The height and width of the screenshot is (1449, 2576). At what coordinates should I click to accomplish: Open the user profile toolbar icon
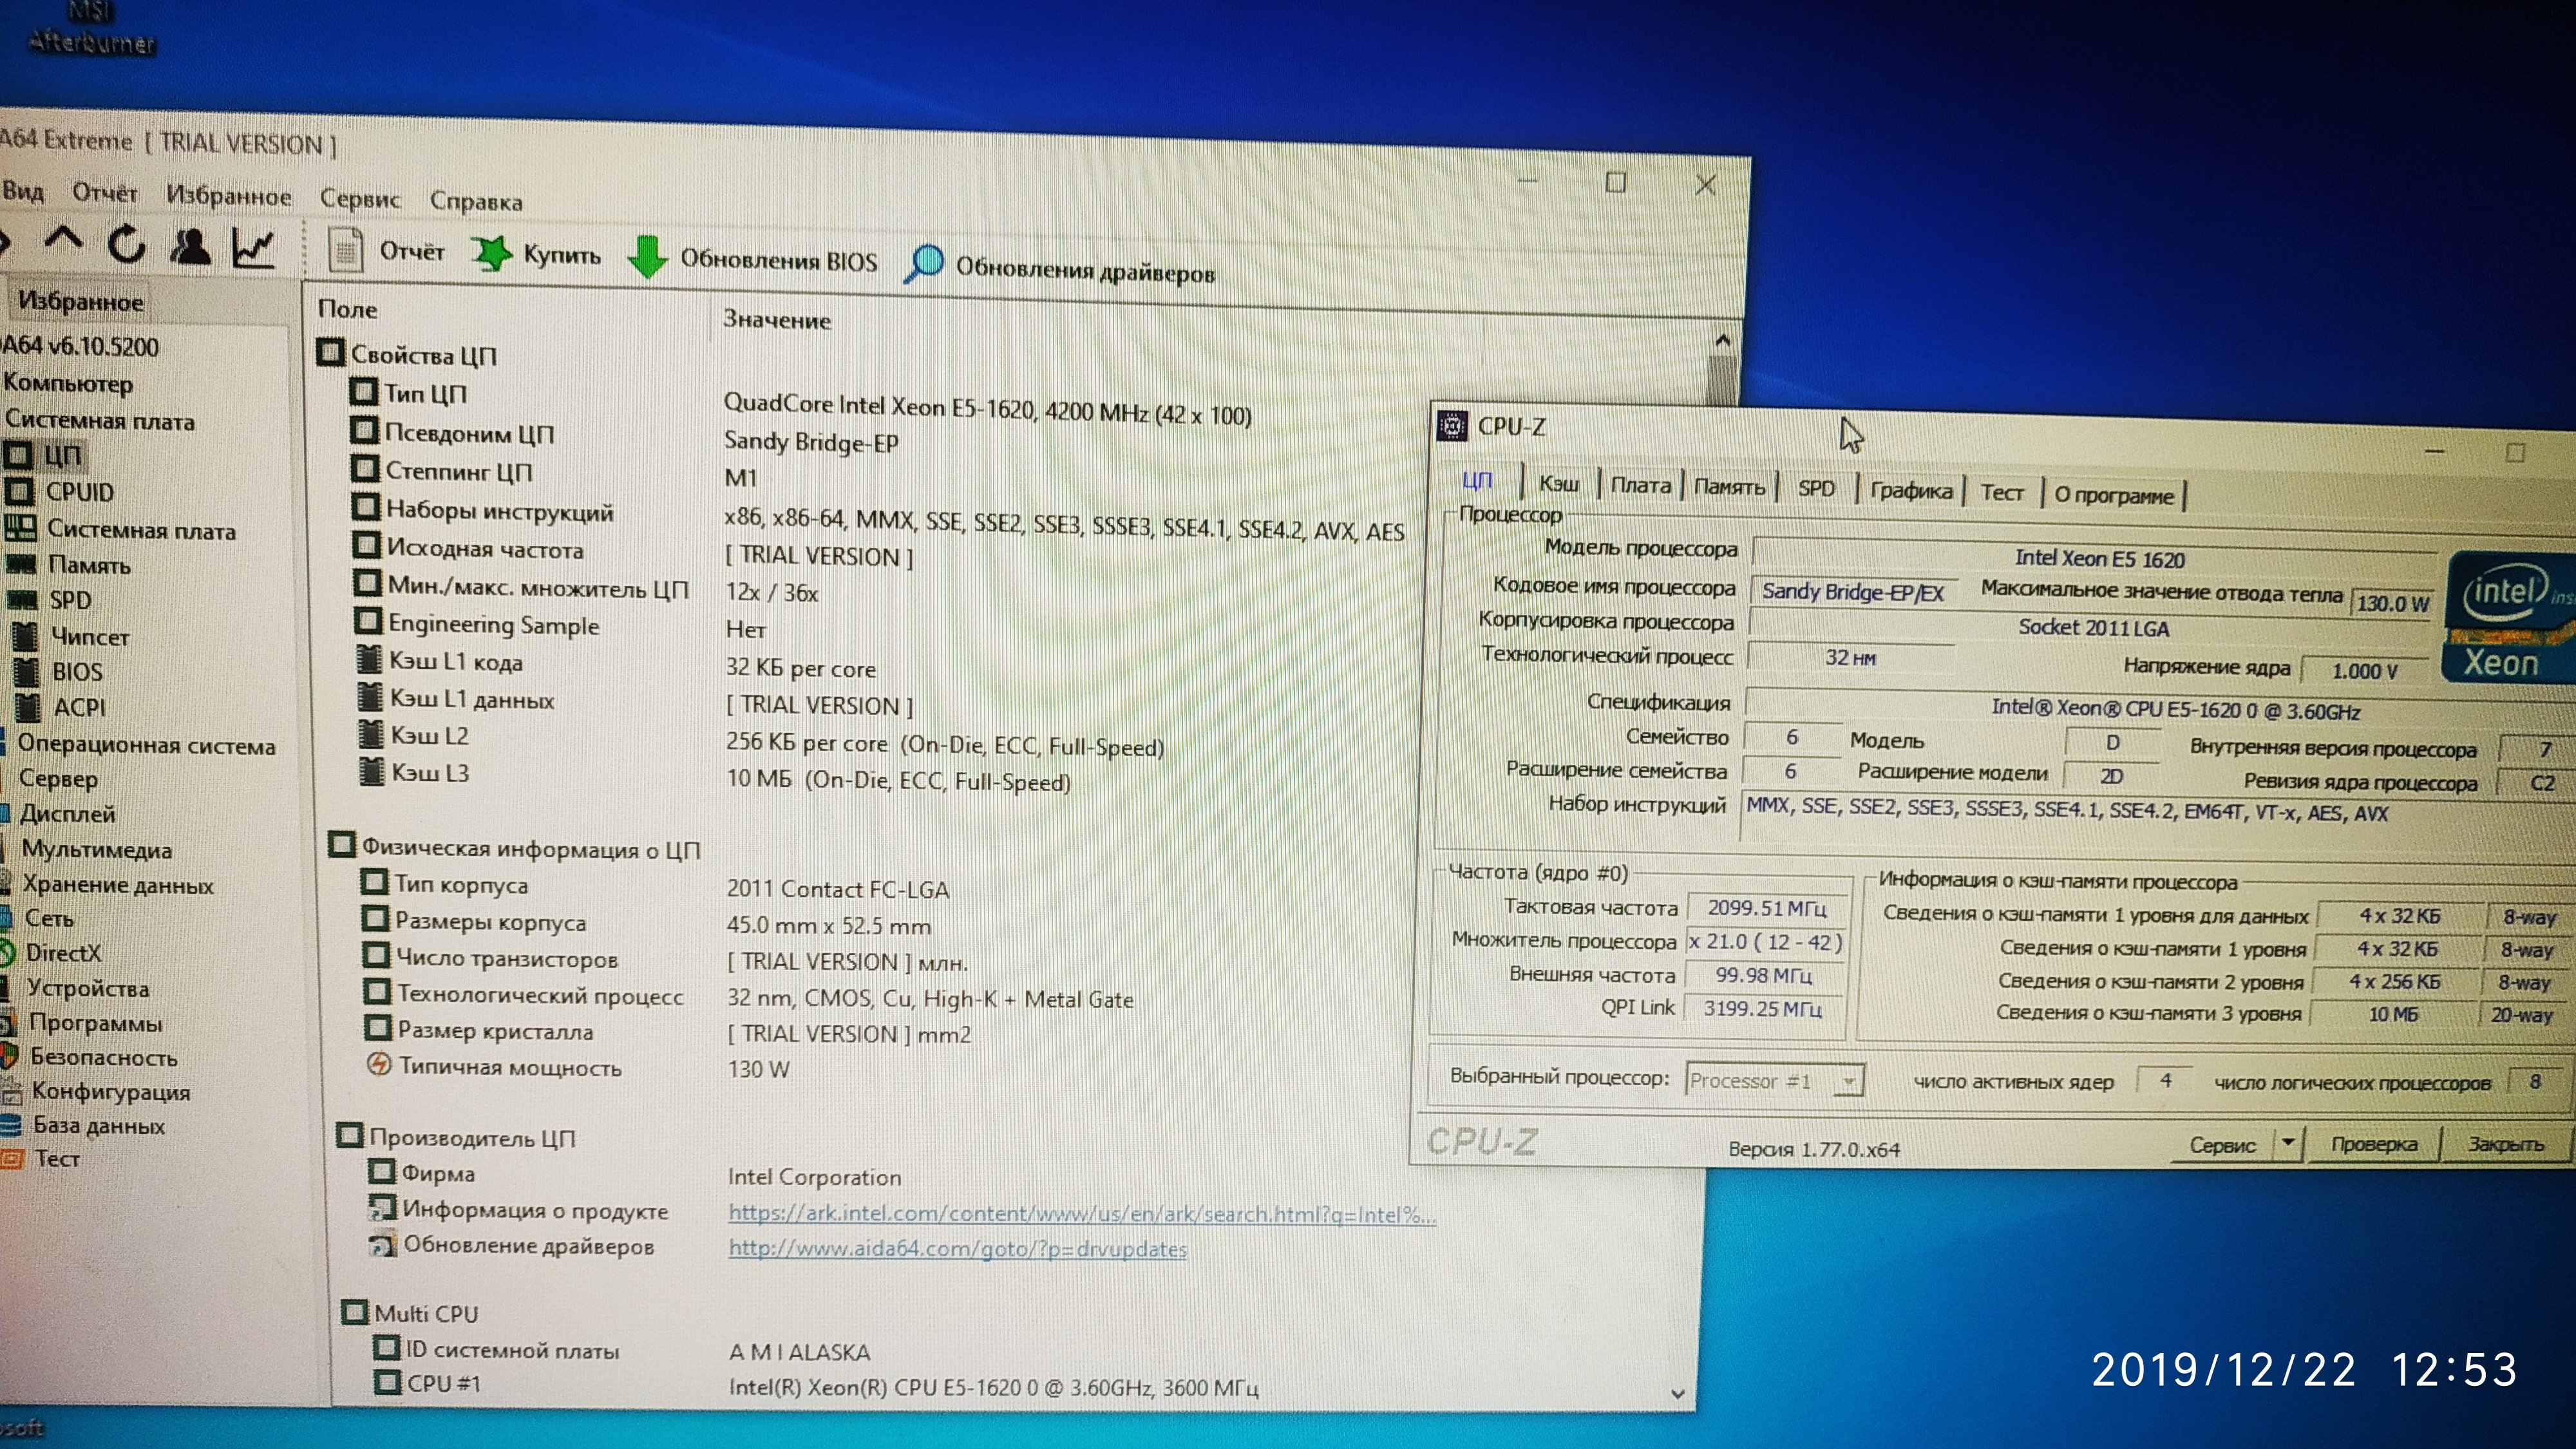coord(190,246)
